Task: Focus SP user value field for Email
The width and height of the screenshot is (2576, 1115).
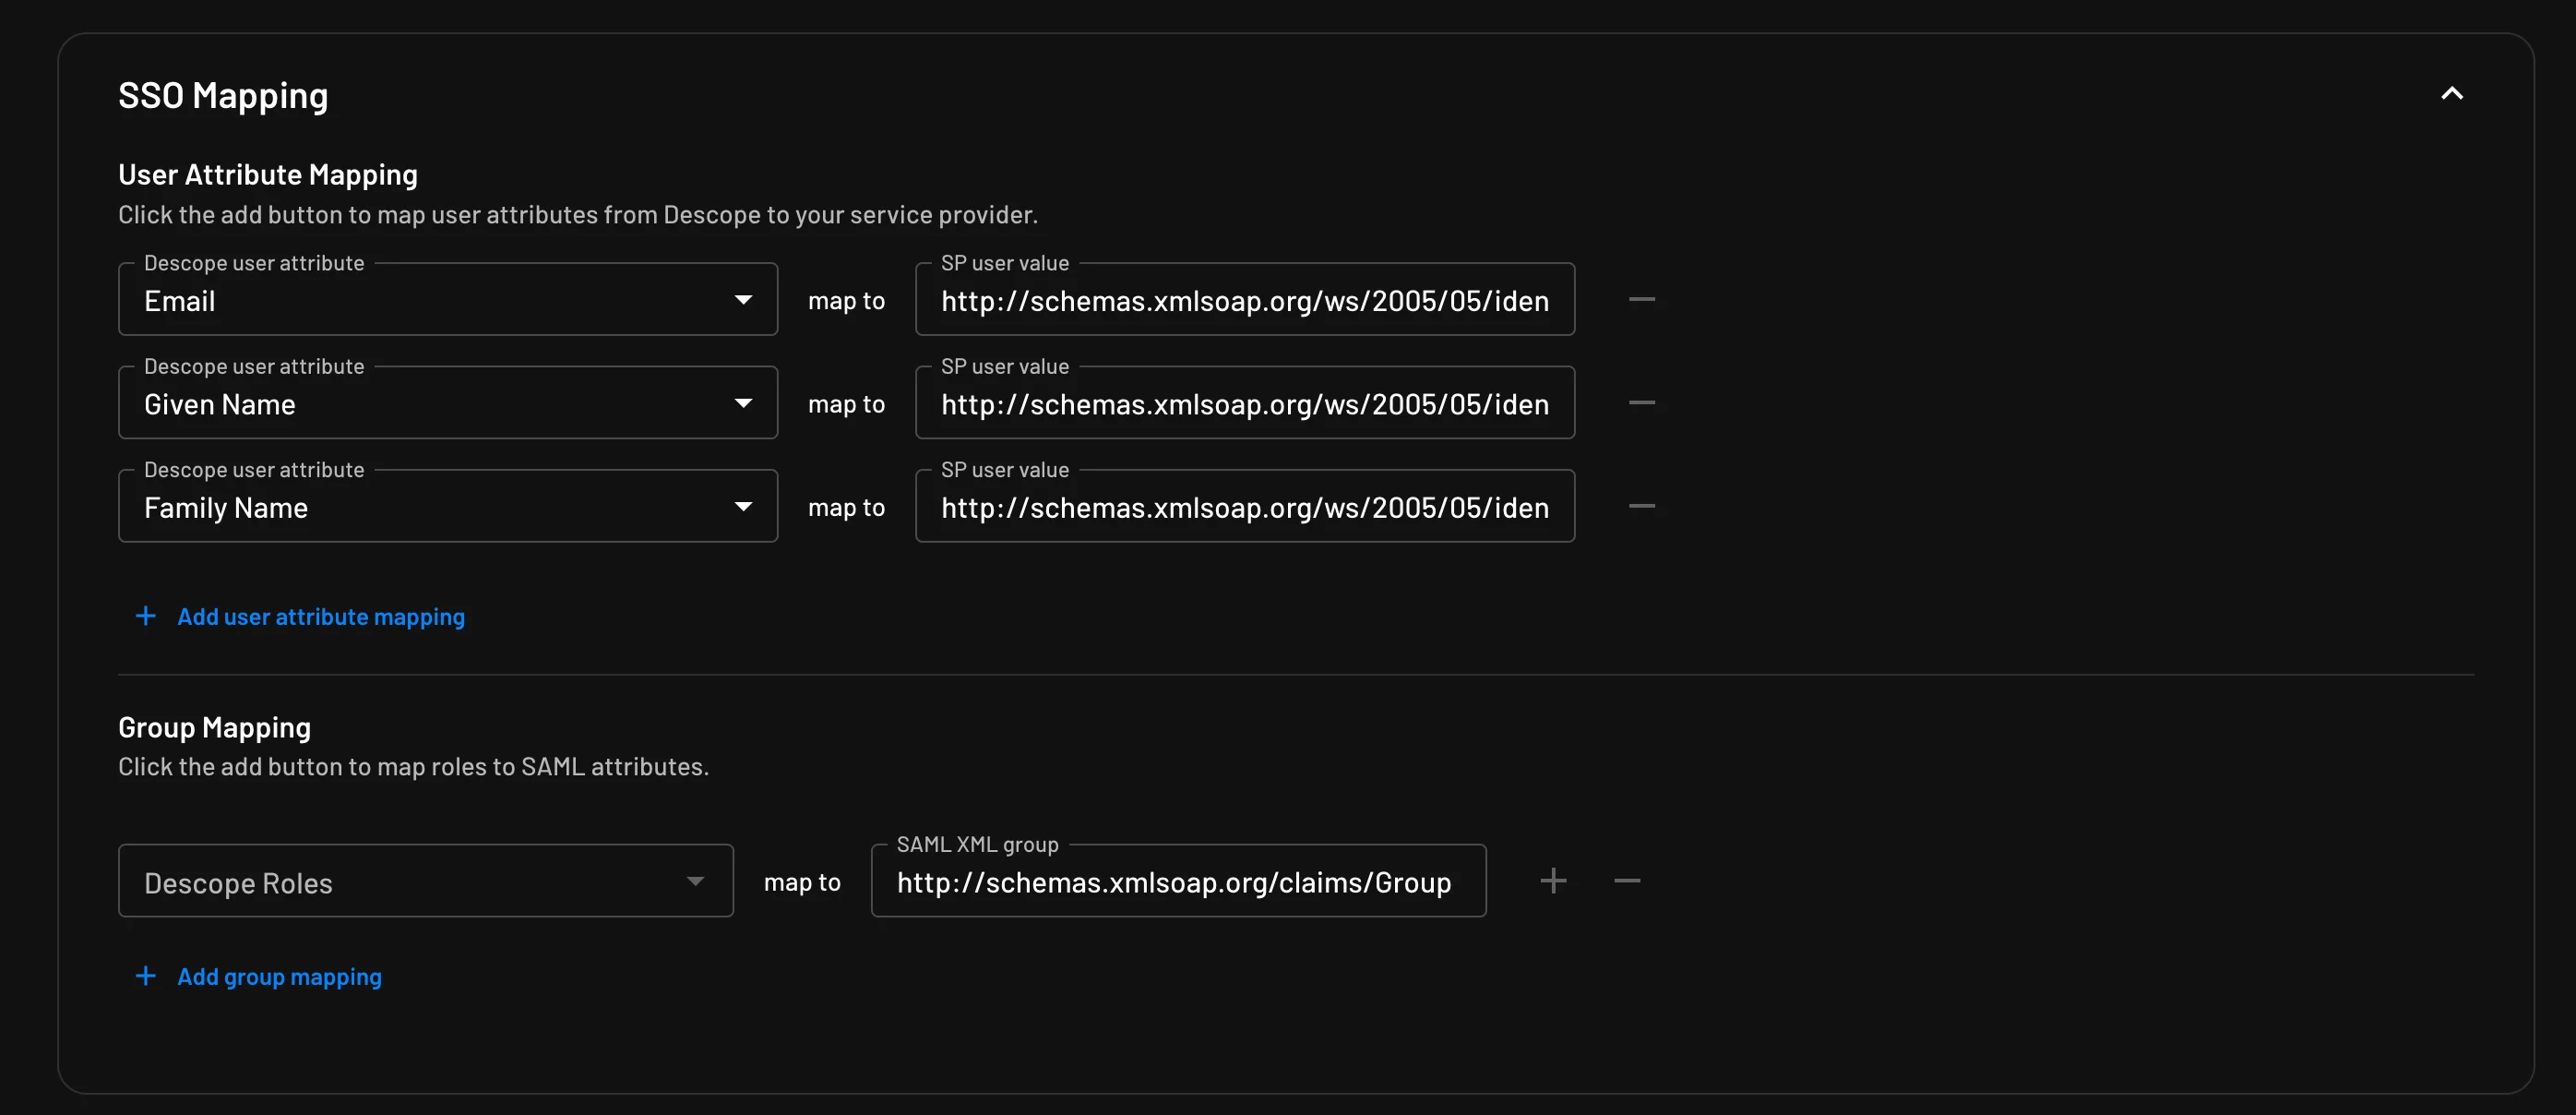Action: coord(1244,301)
